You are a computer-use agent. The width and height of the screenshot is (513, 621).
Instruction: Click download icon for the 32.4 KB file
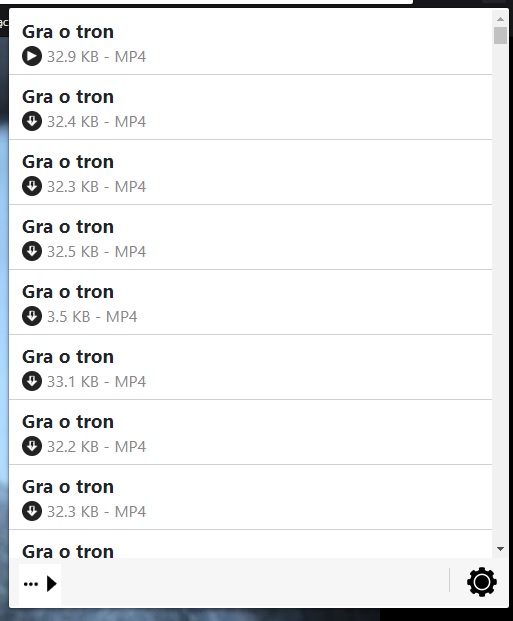[32, 121]
